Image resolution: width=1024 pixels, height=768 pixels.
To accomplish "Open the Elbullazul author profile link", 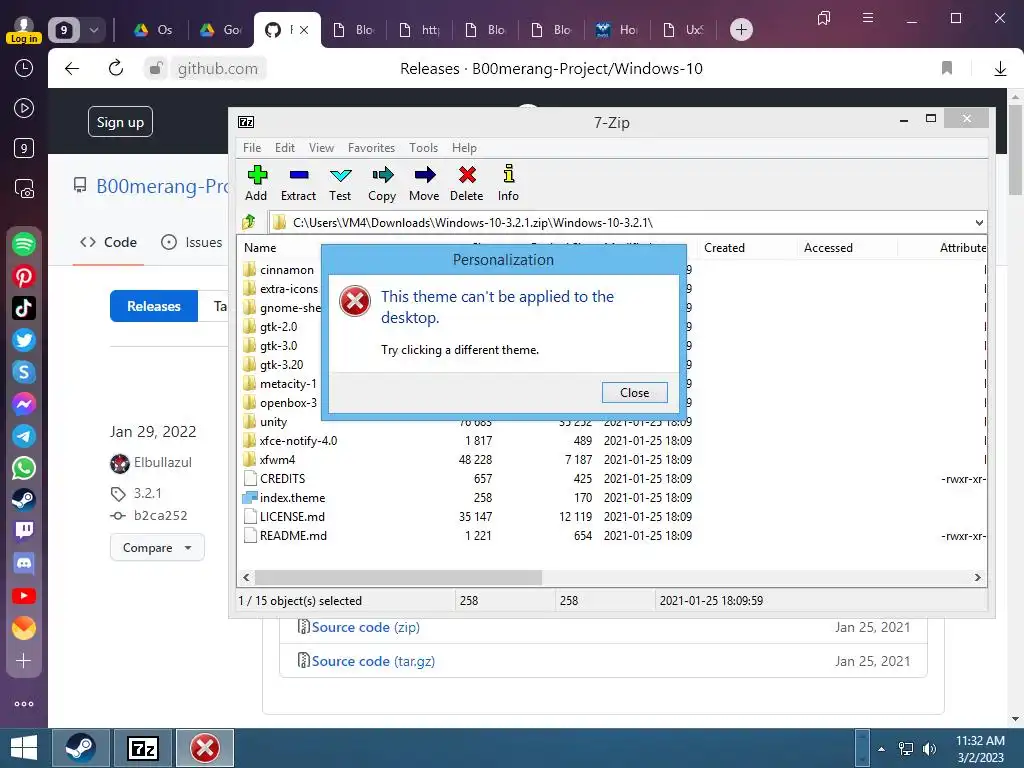I will tap(163, 462).
